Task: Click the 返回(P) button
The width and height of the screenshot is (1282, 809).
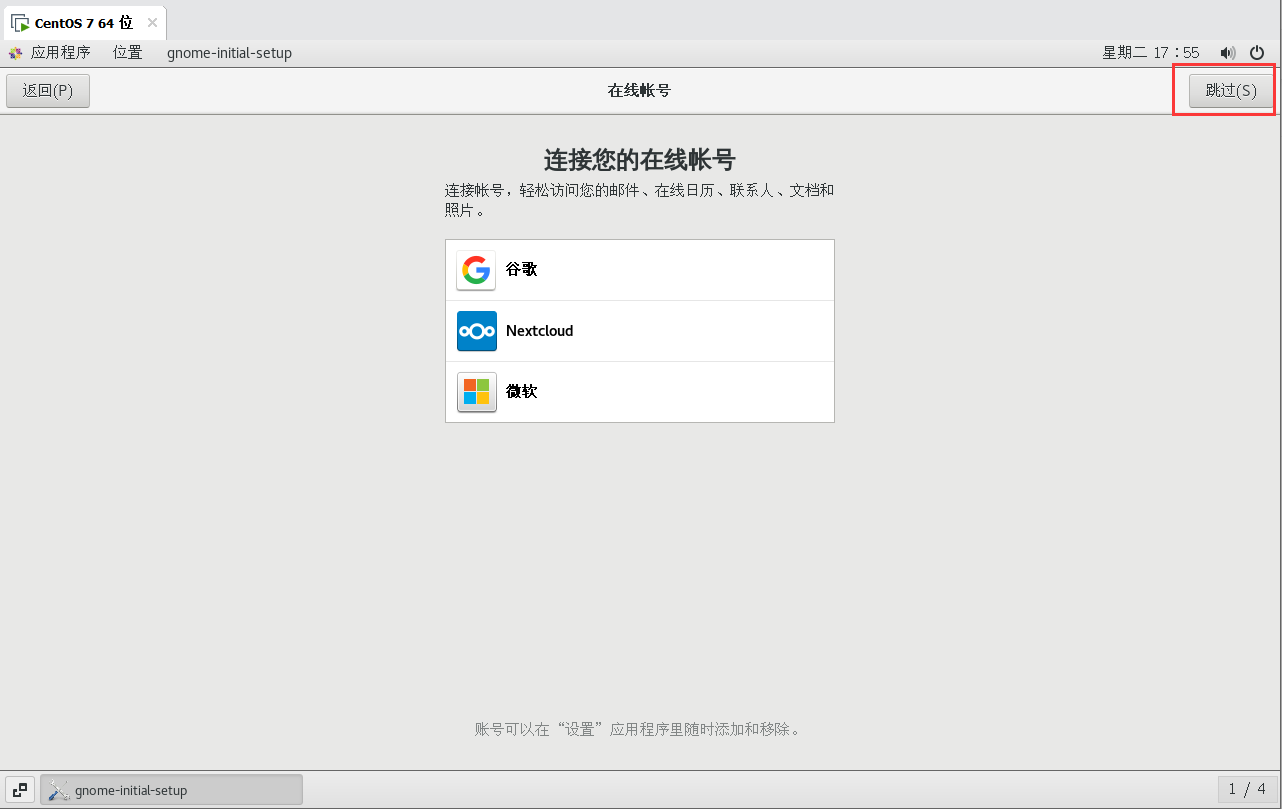Action: (x=48, y=90)
